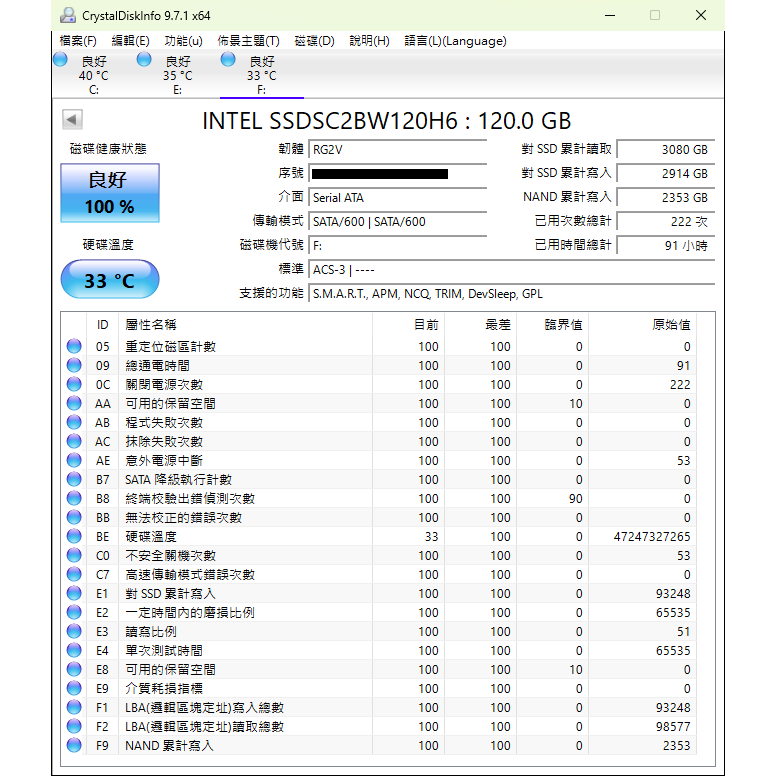The image size is (776, 776).
Task: Click status orb for row F9 NAND 累計寫入
Action: click(74, 745)
